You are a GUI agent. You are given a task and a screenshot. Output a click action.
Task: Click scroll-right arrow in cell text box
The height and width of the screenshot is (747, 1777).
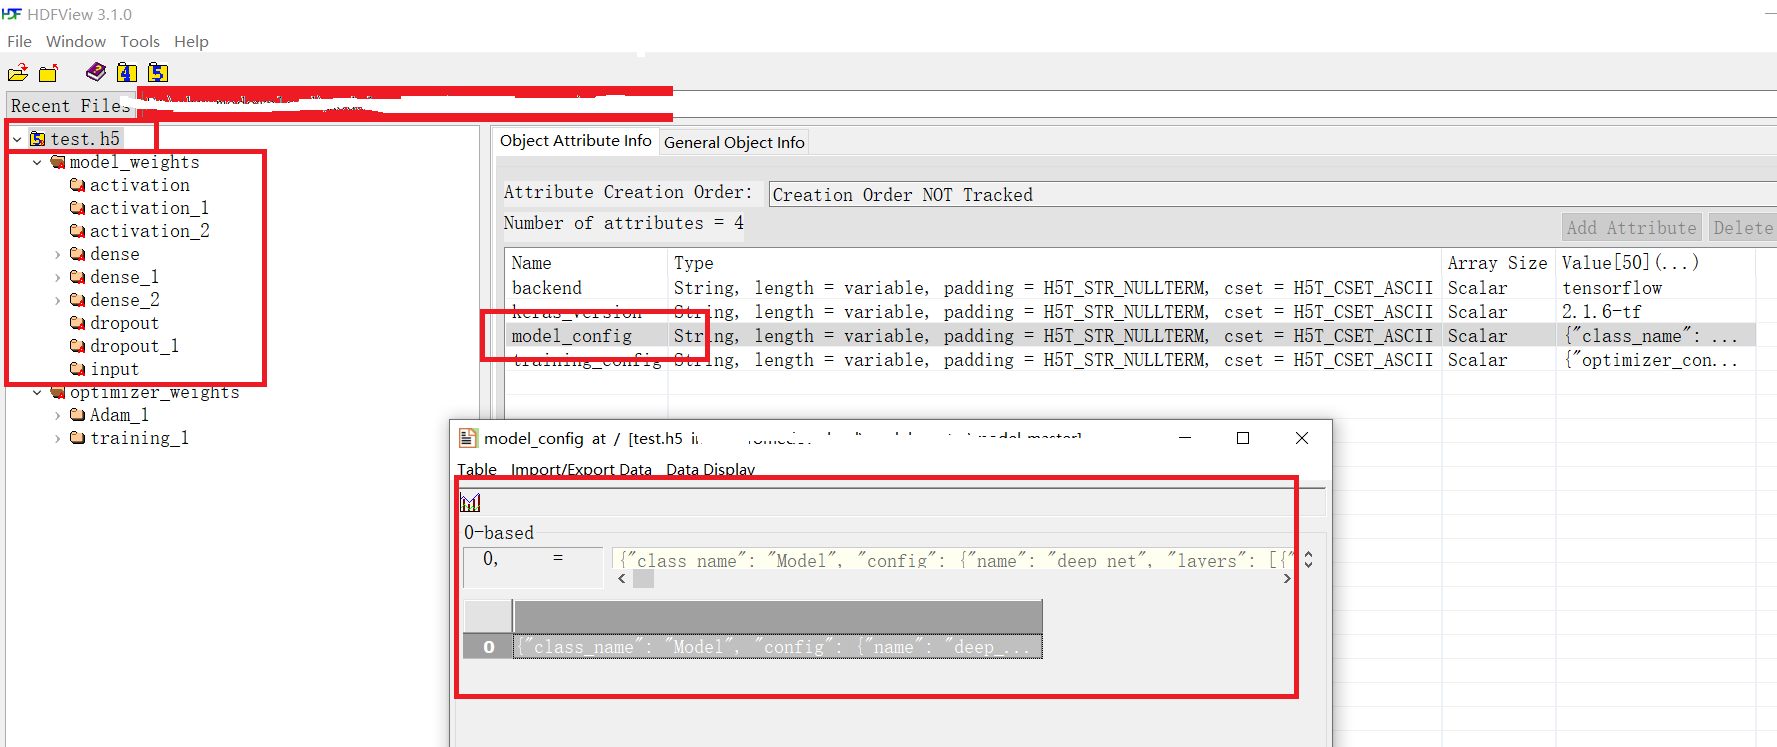1286,579
